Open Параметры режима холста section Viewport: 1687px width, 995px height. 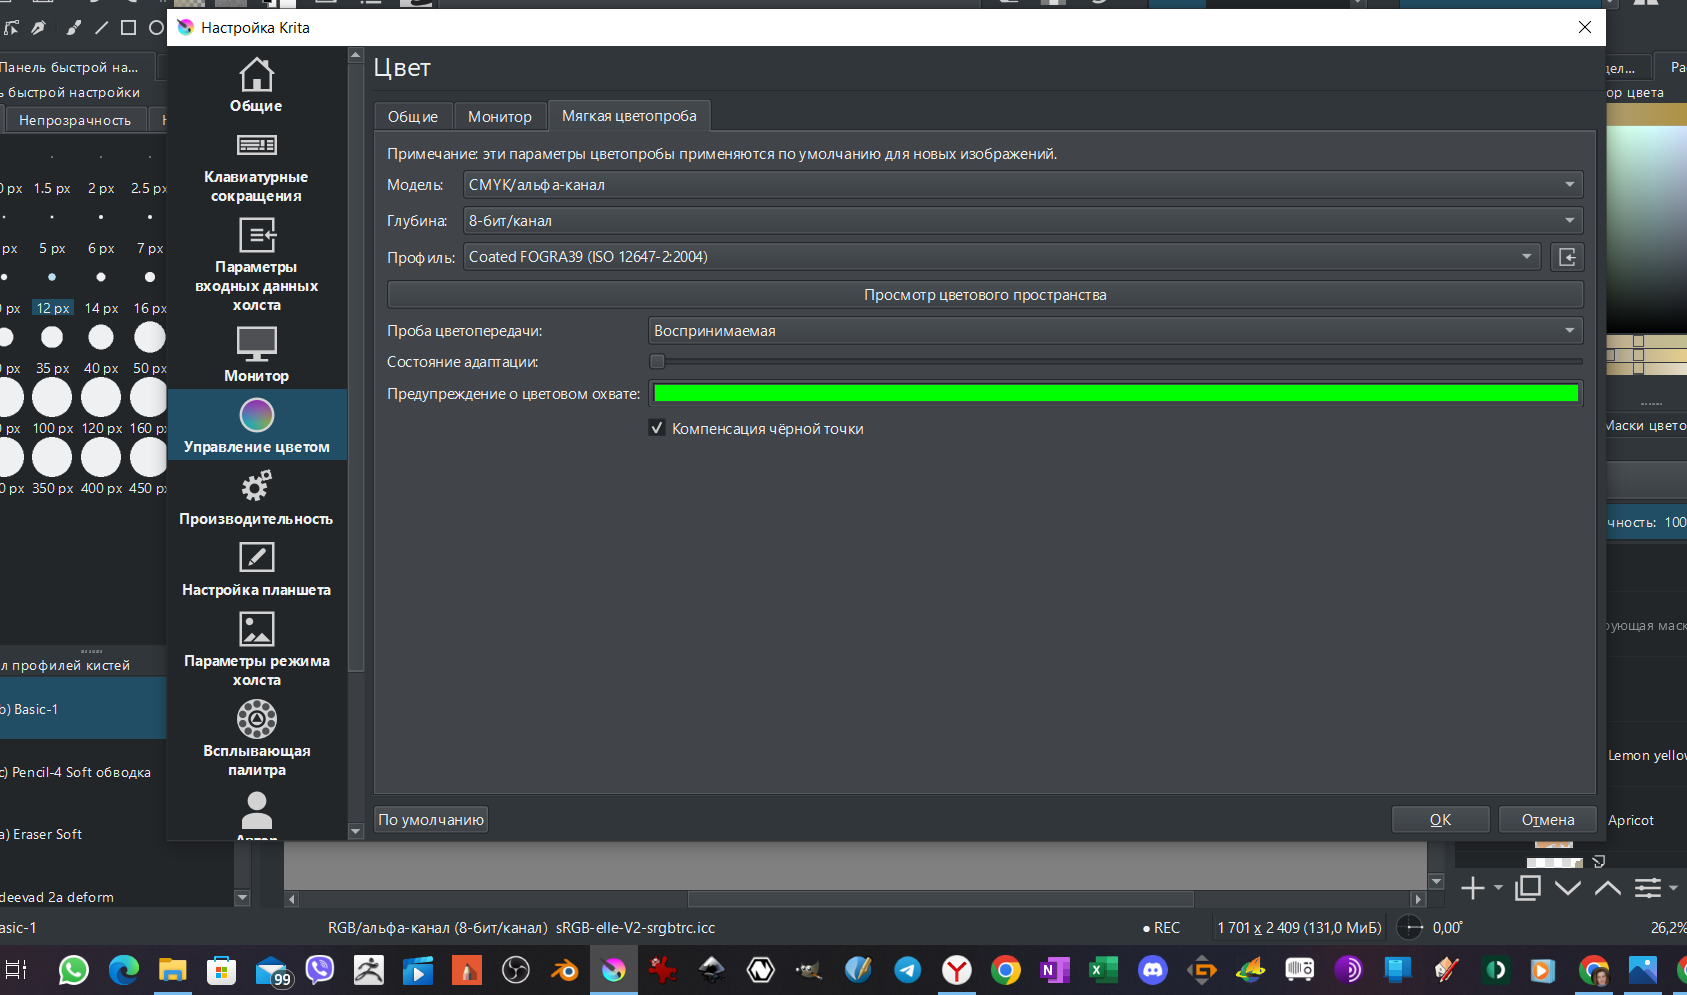point(256,649)
